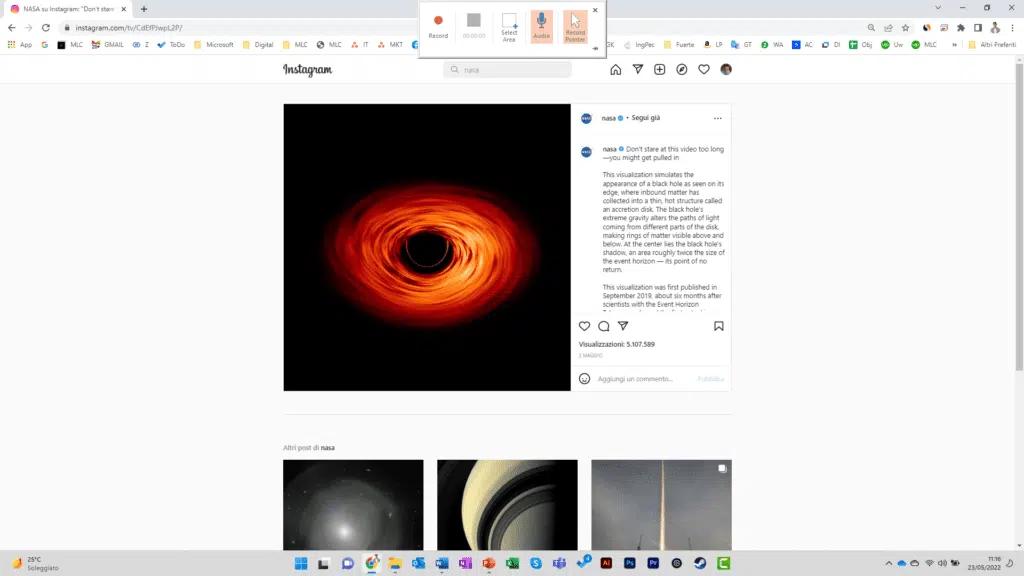Open the comment bubble icon under post
This screenshot has width=1024, height=576.
tap(604, 326)
